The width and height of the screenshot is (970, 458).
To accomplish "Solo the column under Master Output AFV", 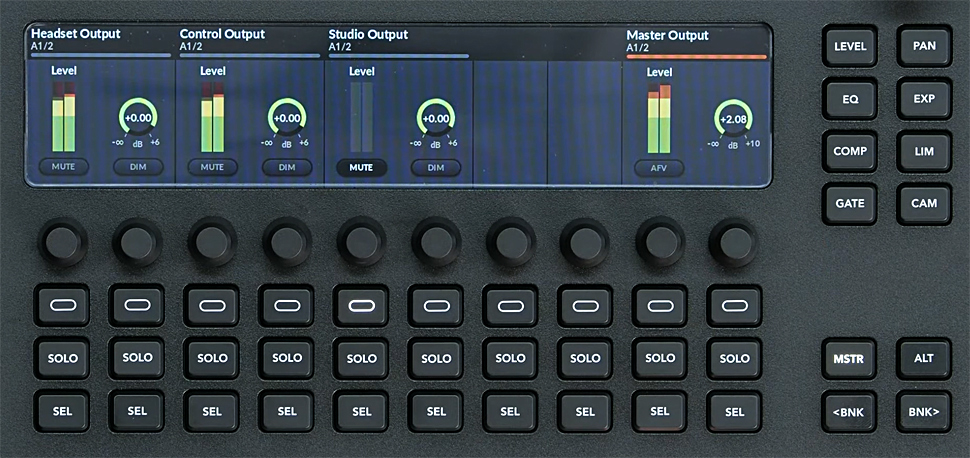I will [x=659, y=358].
